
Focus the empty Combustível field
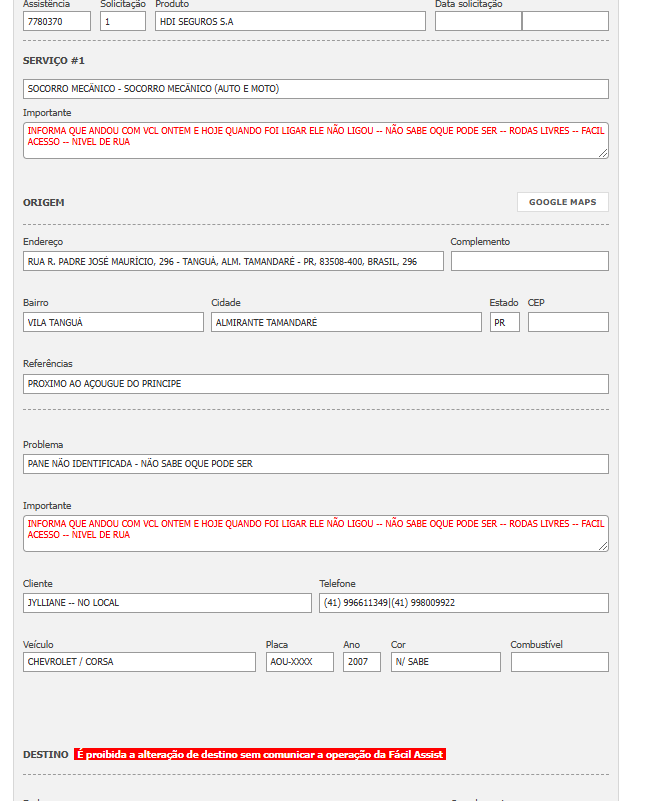(559, 662)
